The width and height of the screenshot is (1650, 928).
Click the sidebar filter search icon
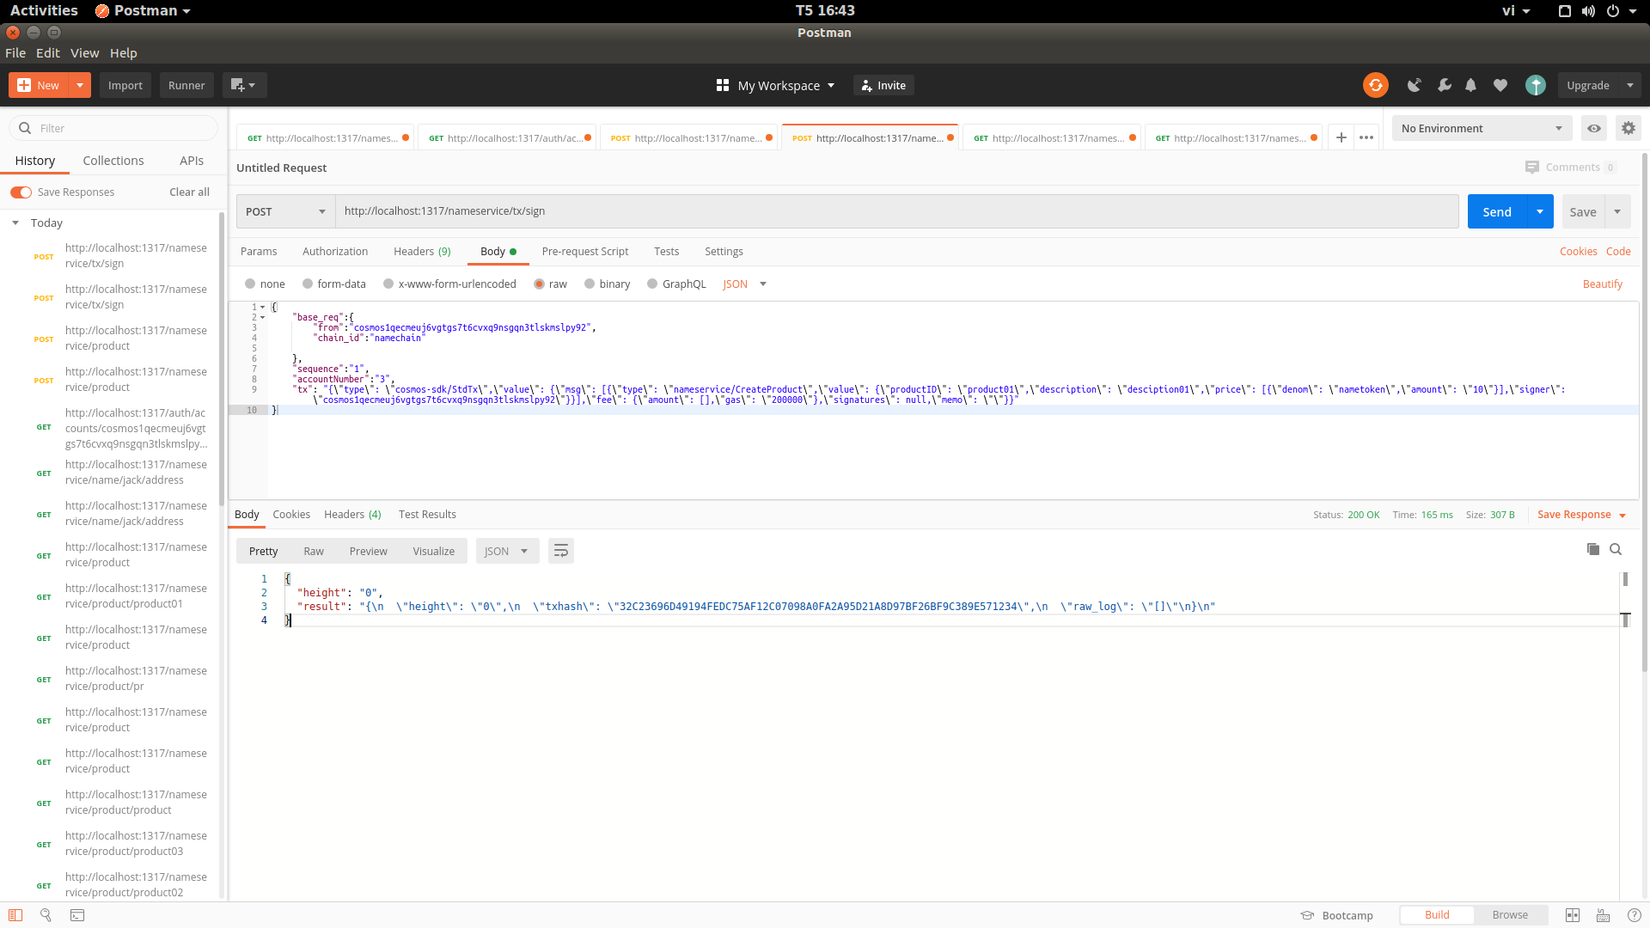coord(25,128)
